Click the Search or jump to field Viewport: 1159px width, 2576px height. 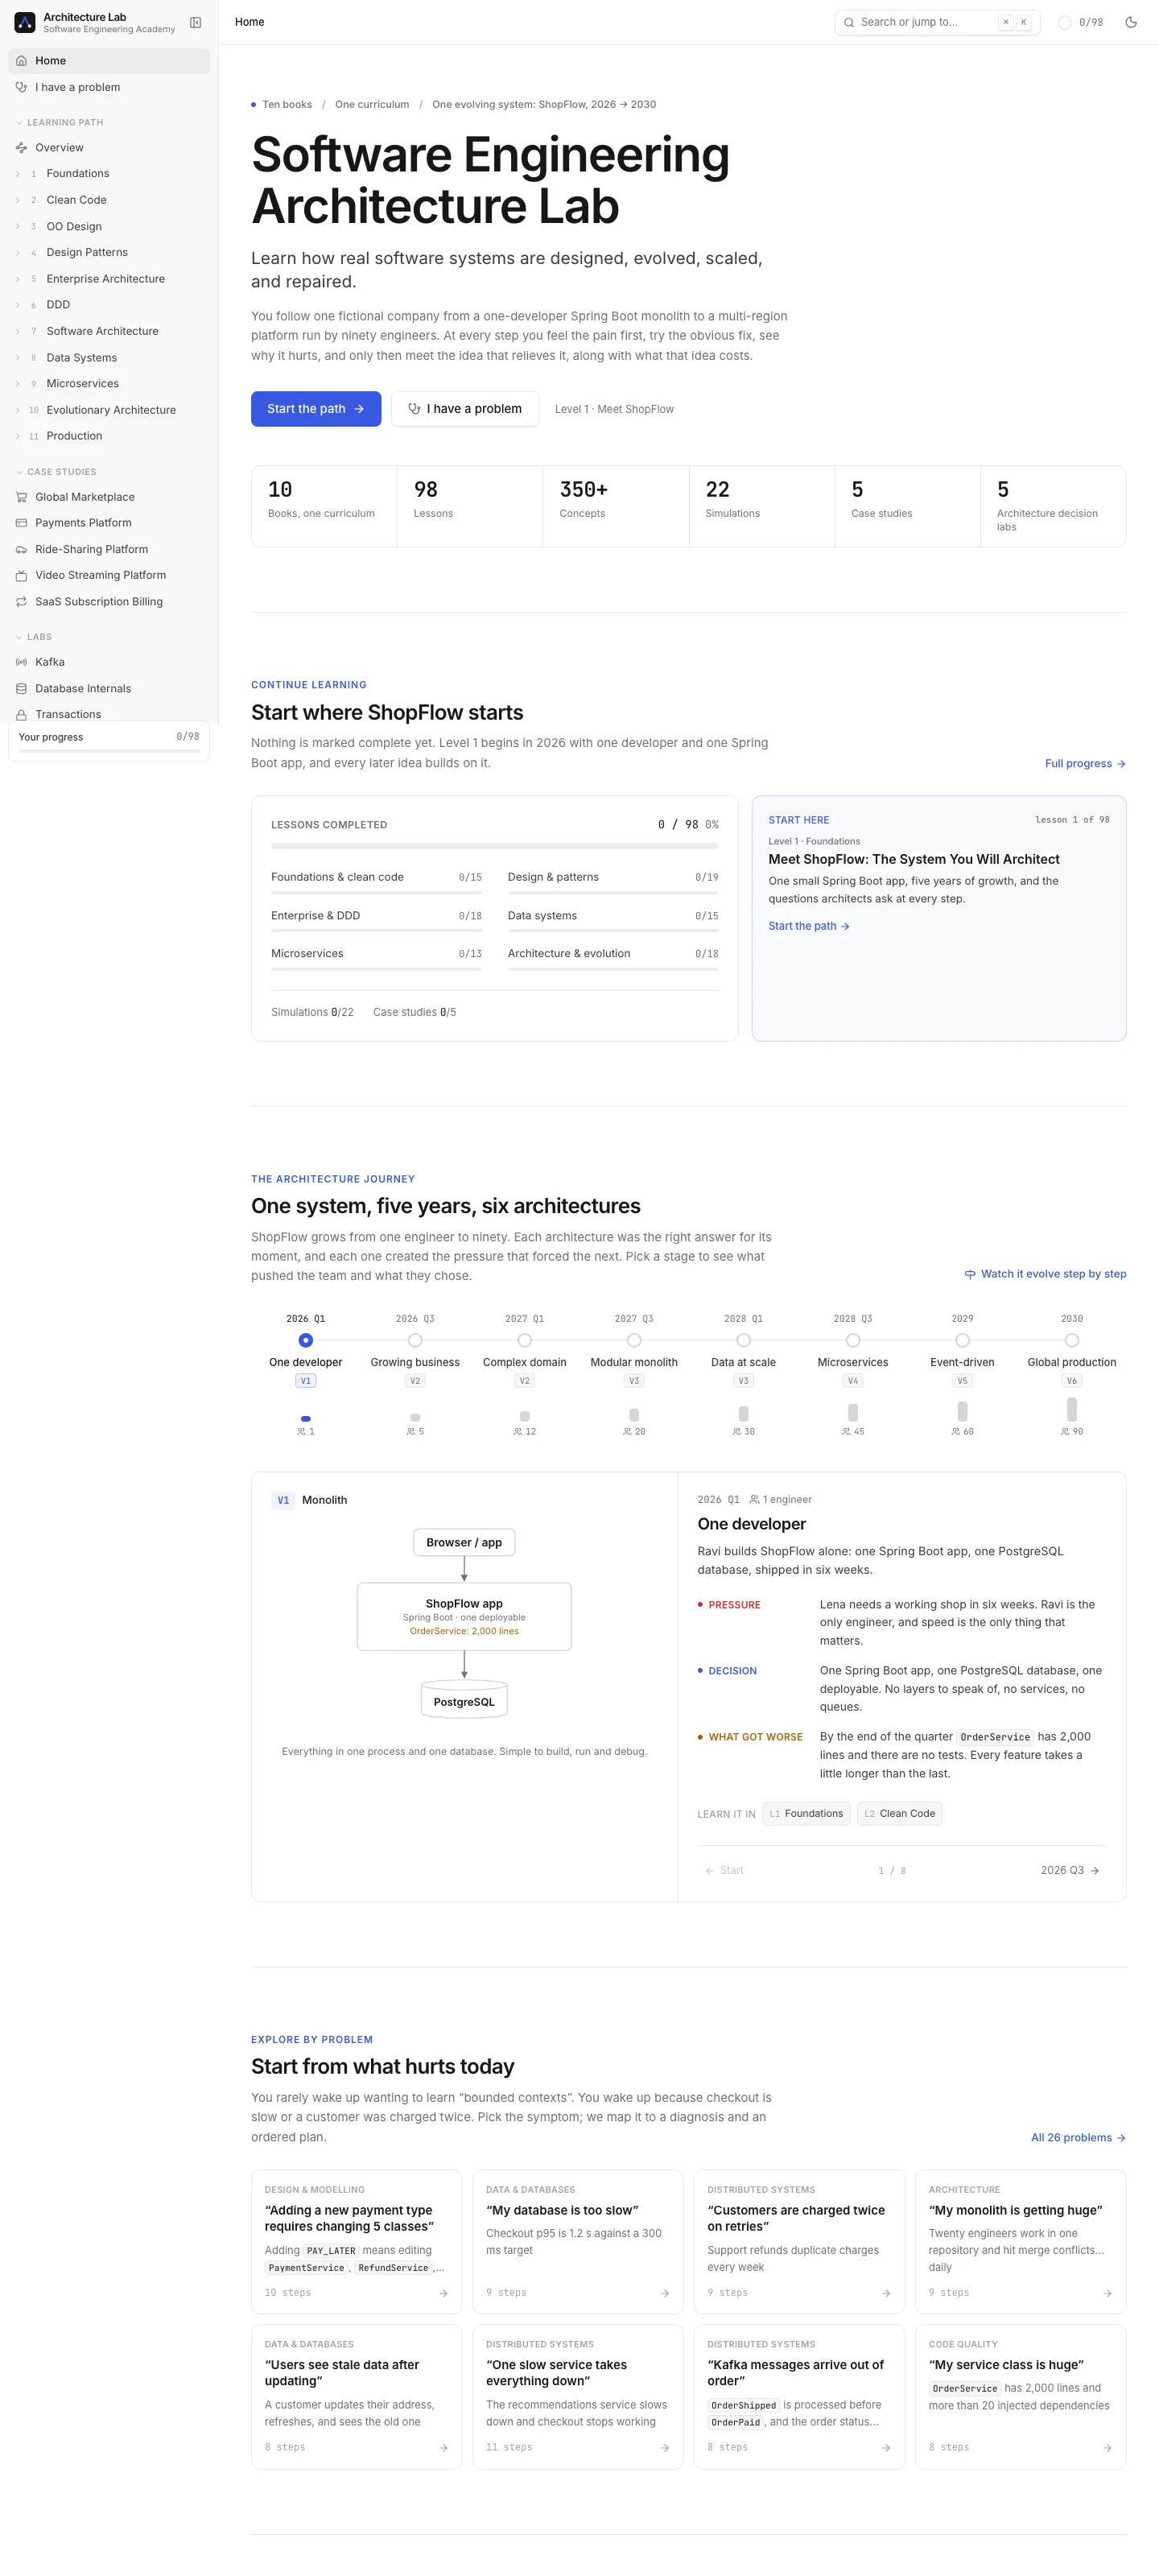(937, 22)
